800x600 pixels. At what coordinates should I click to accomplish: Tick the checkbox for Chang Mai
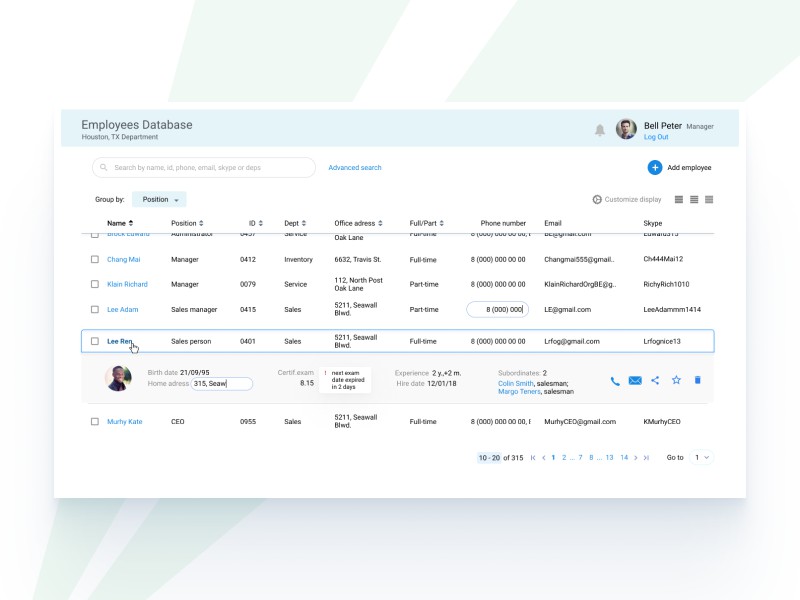[94, 259]
